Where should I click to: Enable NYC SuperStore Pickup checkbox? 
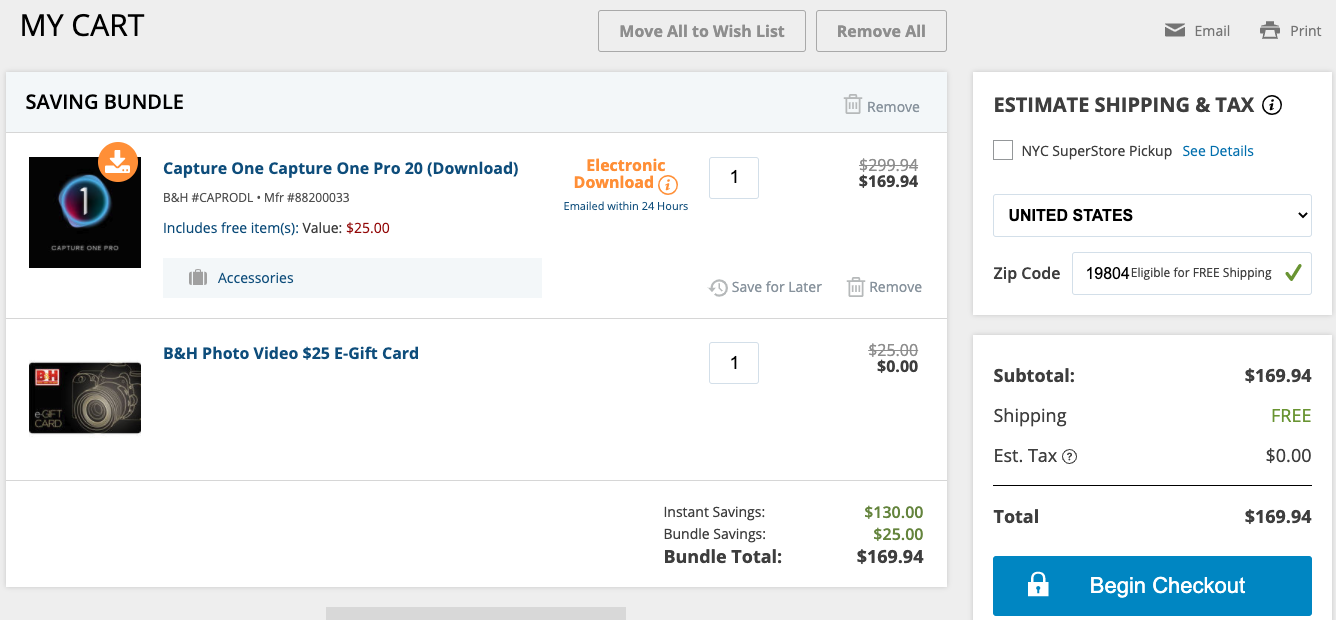click(x=1003, y=151)
